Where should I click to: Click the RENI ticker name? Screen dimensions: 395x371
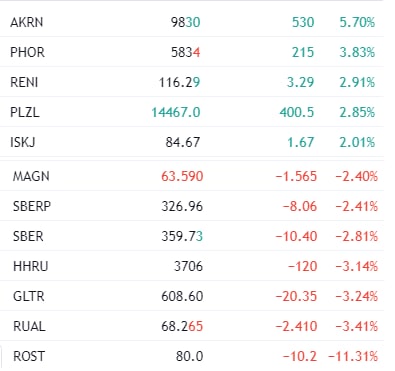pyautogui.click(x=24, y=82)
